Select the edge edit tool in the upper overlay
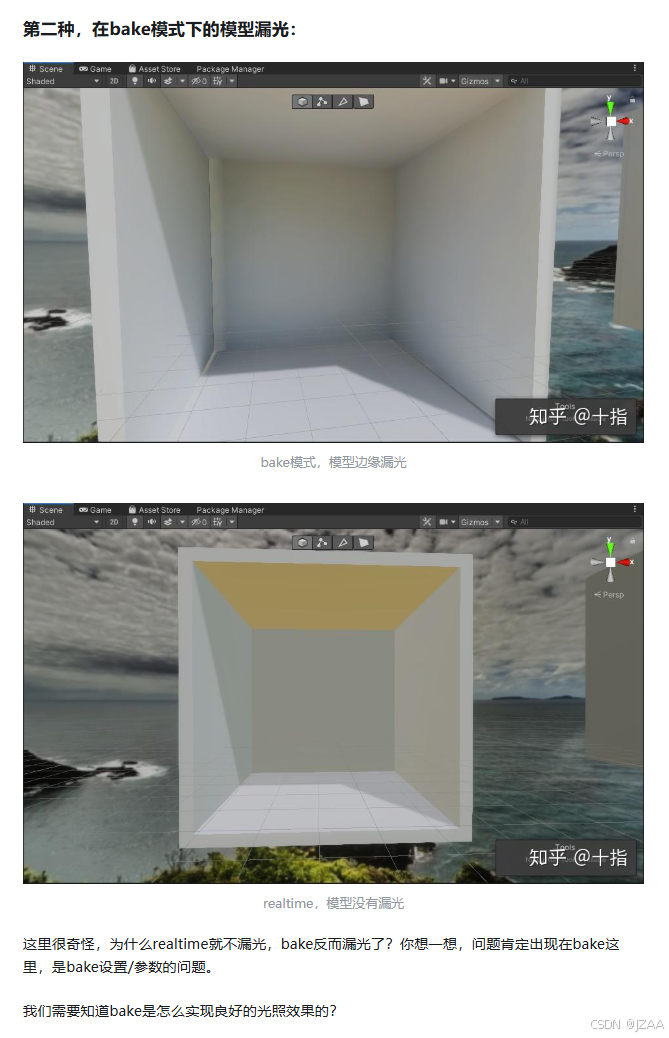 coord(343,102)
